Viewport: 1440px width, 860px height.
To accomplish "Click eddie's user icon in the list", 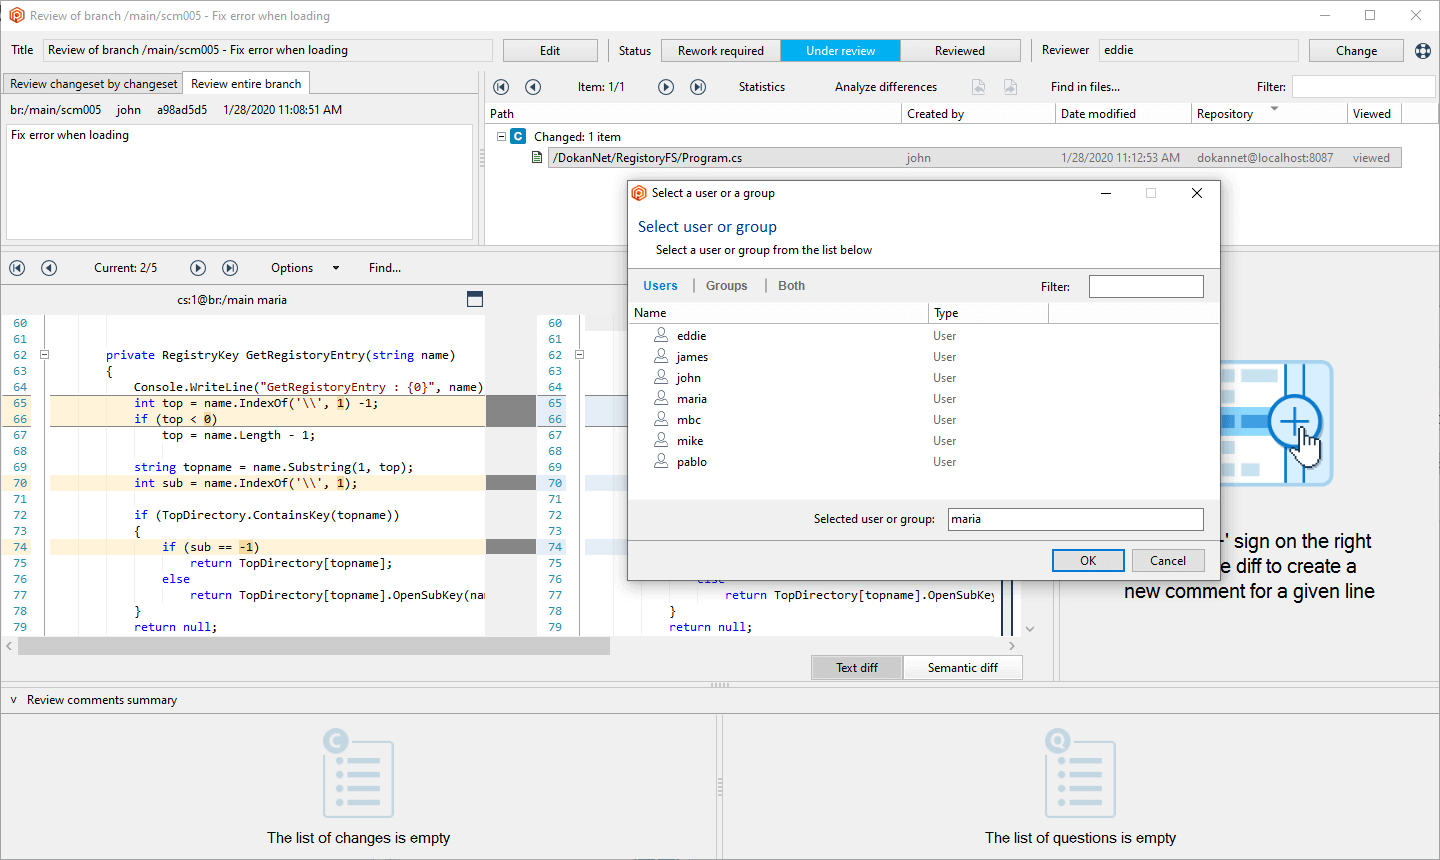I will [x=661, y=335].
